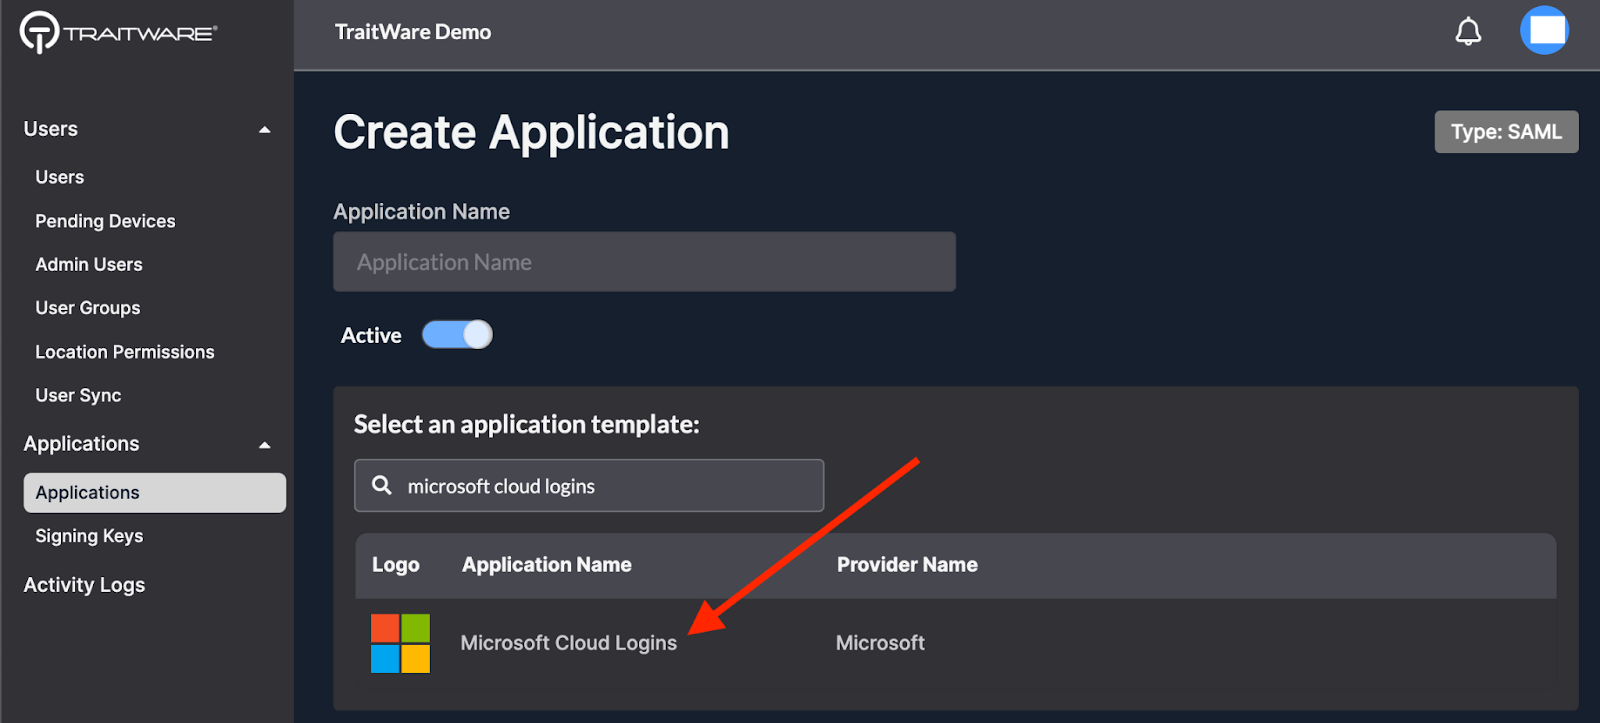Viewport: 1600px width, 723px height.
Task: Click the Microsoft logo in results
Action: (x=400, y=643)
